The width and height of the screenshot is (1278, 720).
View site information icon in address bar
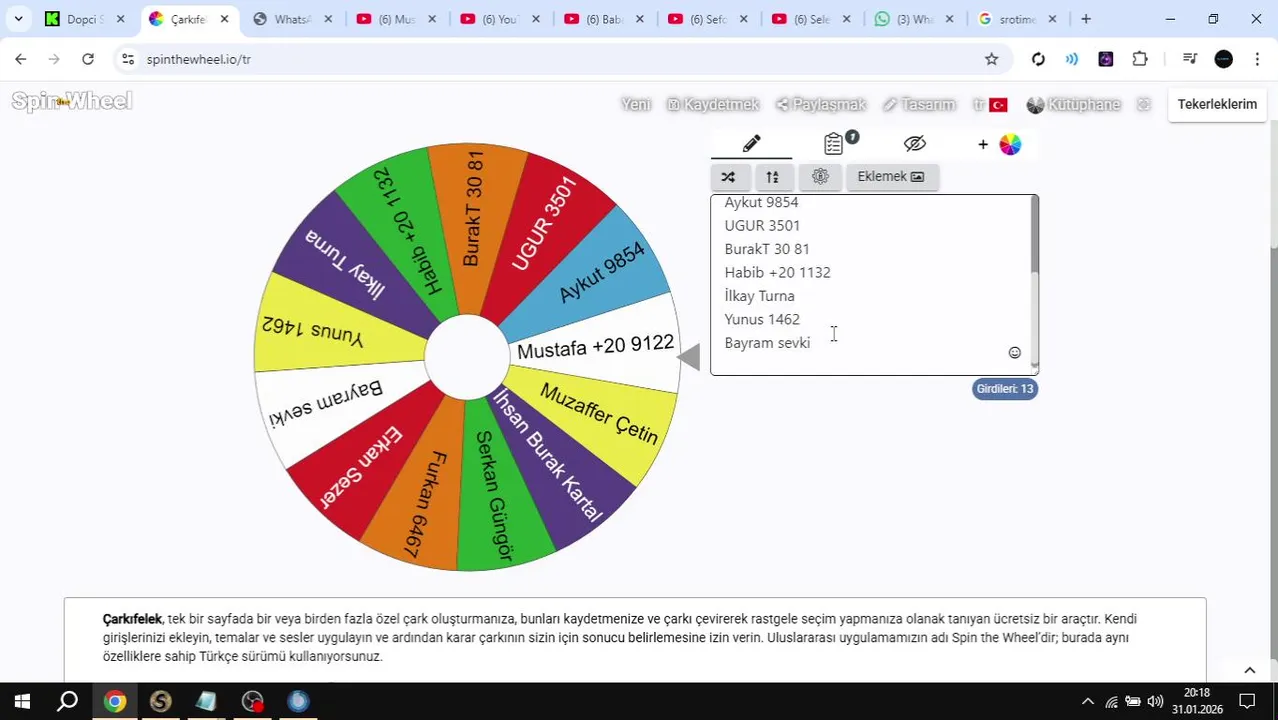coord(128,59)
